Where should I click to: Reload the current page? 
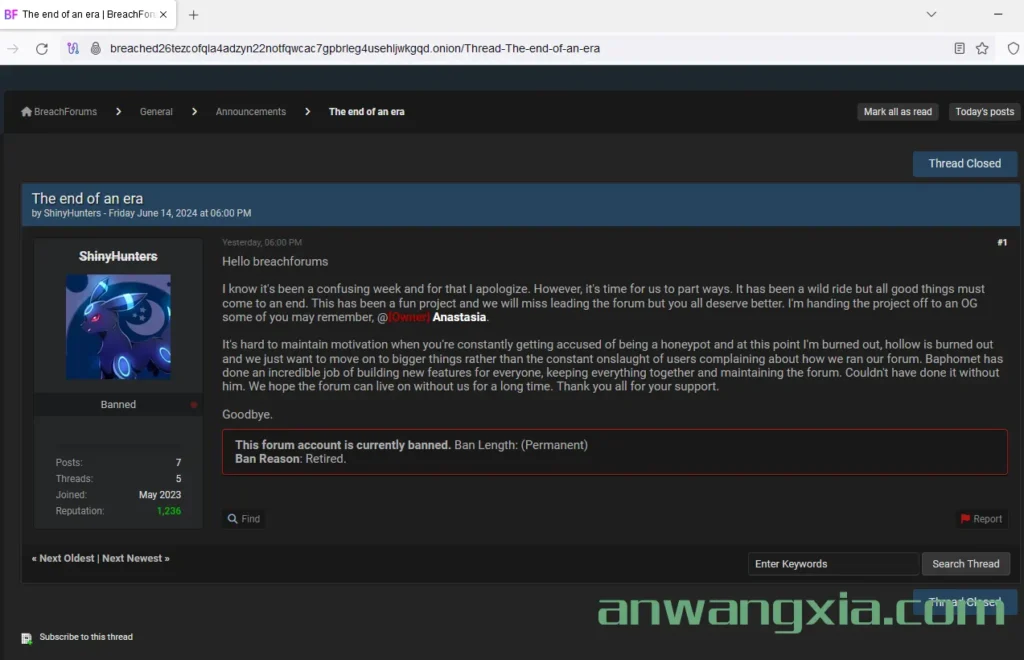42,48
